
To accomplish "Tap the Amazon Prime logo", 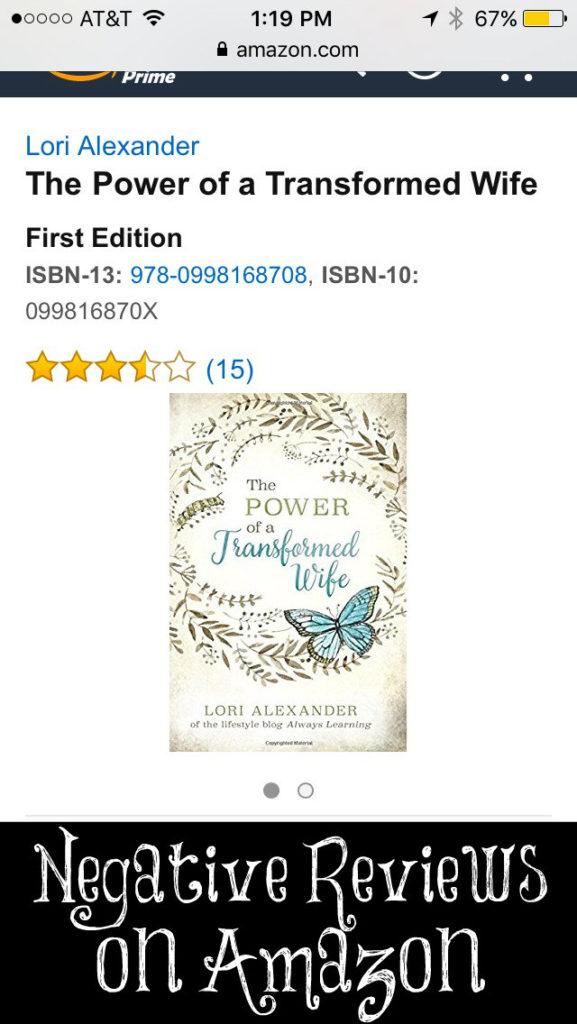I will tap(111, 76).
